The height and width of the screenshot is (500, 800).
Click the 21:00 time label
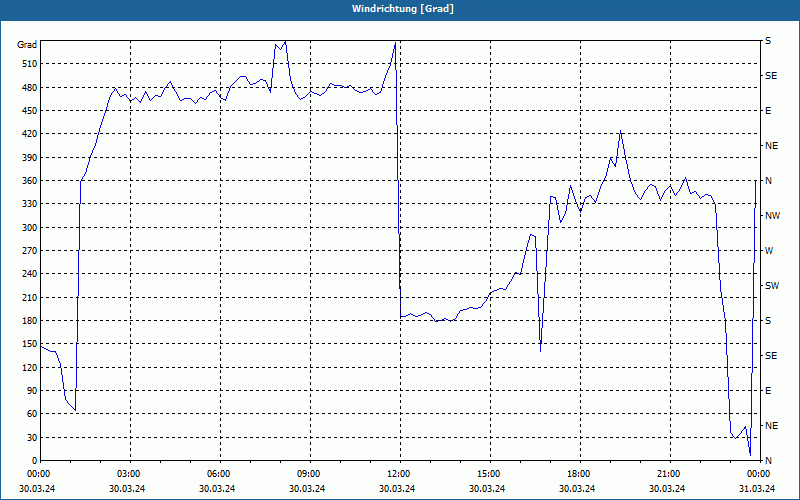tap(669, 474)
